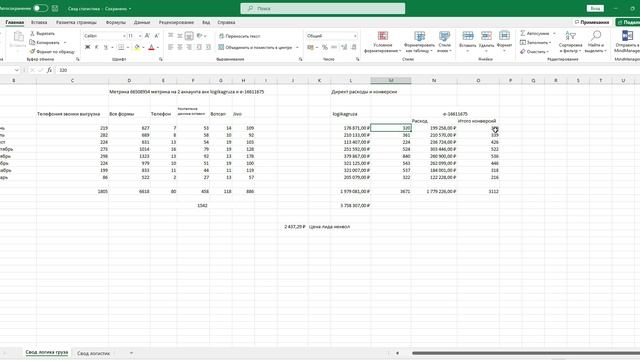Increase the cell indent

(x=208, y=47)
